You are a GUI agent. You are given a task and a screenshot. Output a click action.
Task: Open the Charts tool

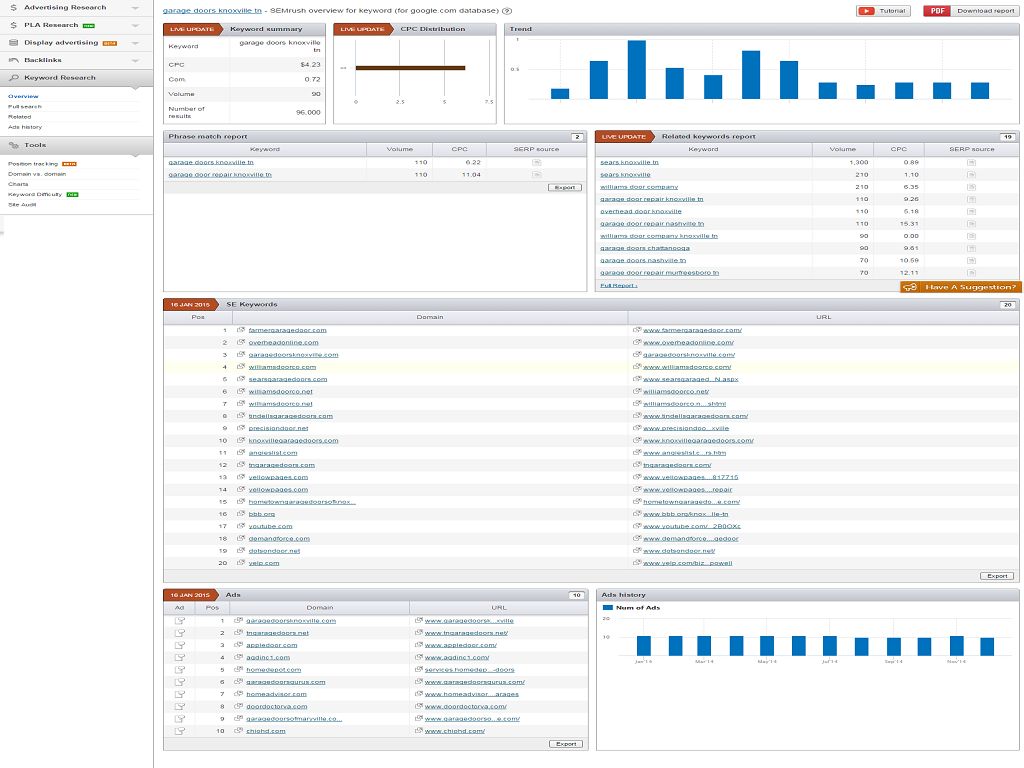tap(18, 184)
